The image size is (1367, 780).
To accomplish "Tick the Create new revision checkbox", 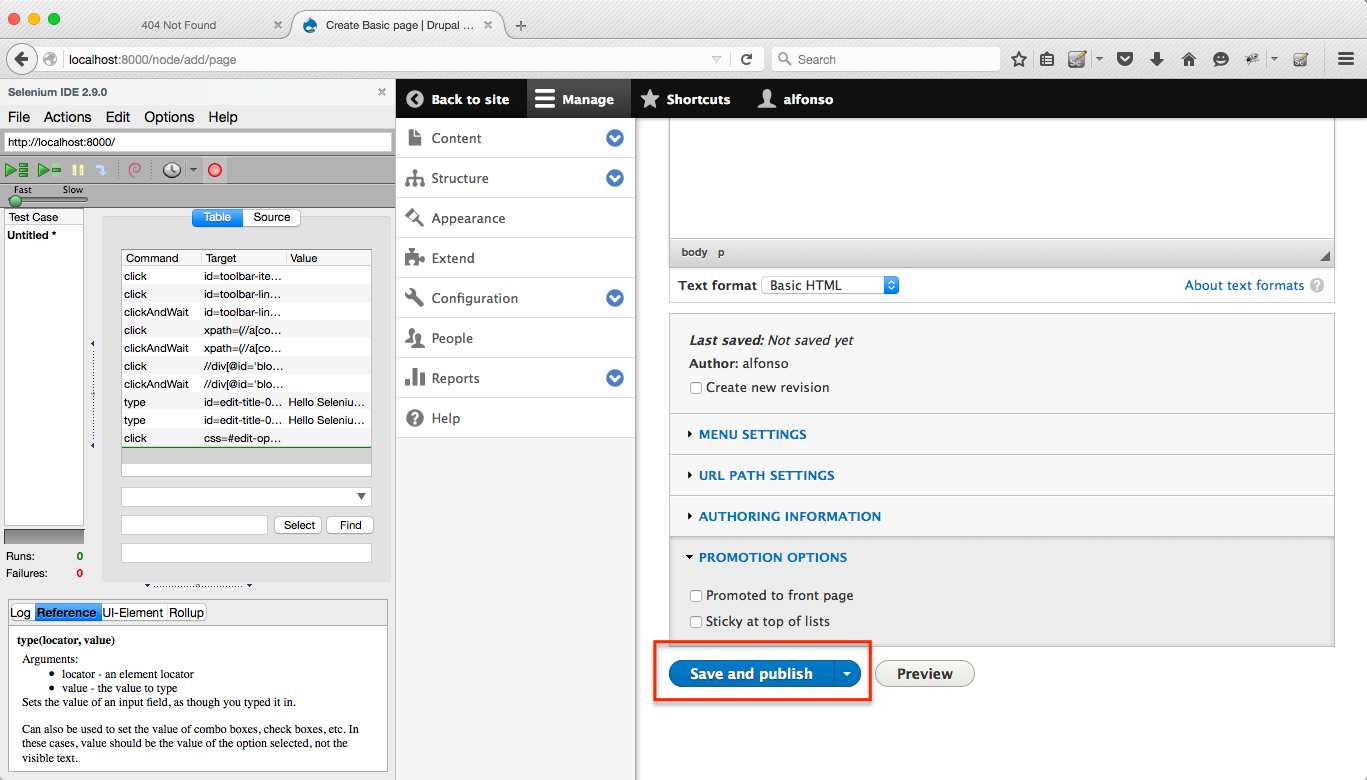I will coord(696,388).
